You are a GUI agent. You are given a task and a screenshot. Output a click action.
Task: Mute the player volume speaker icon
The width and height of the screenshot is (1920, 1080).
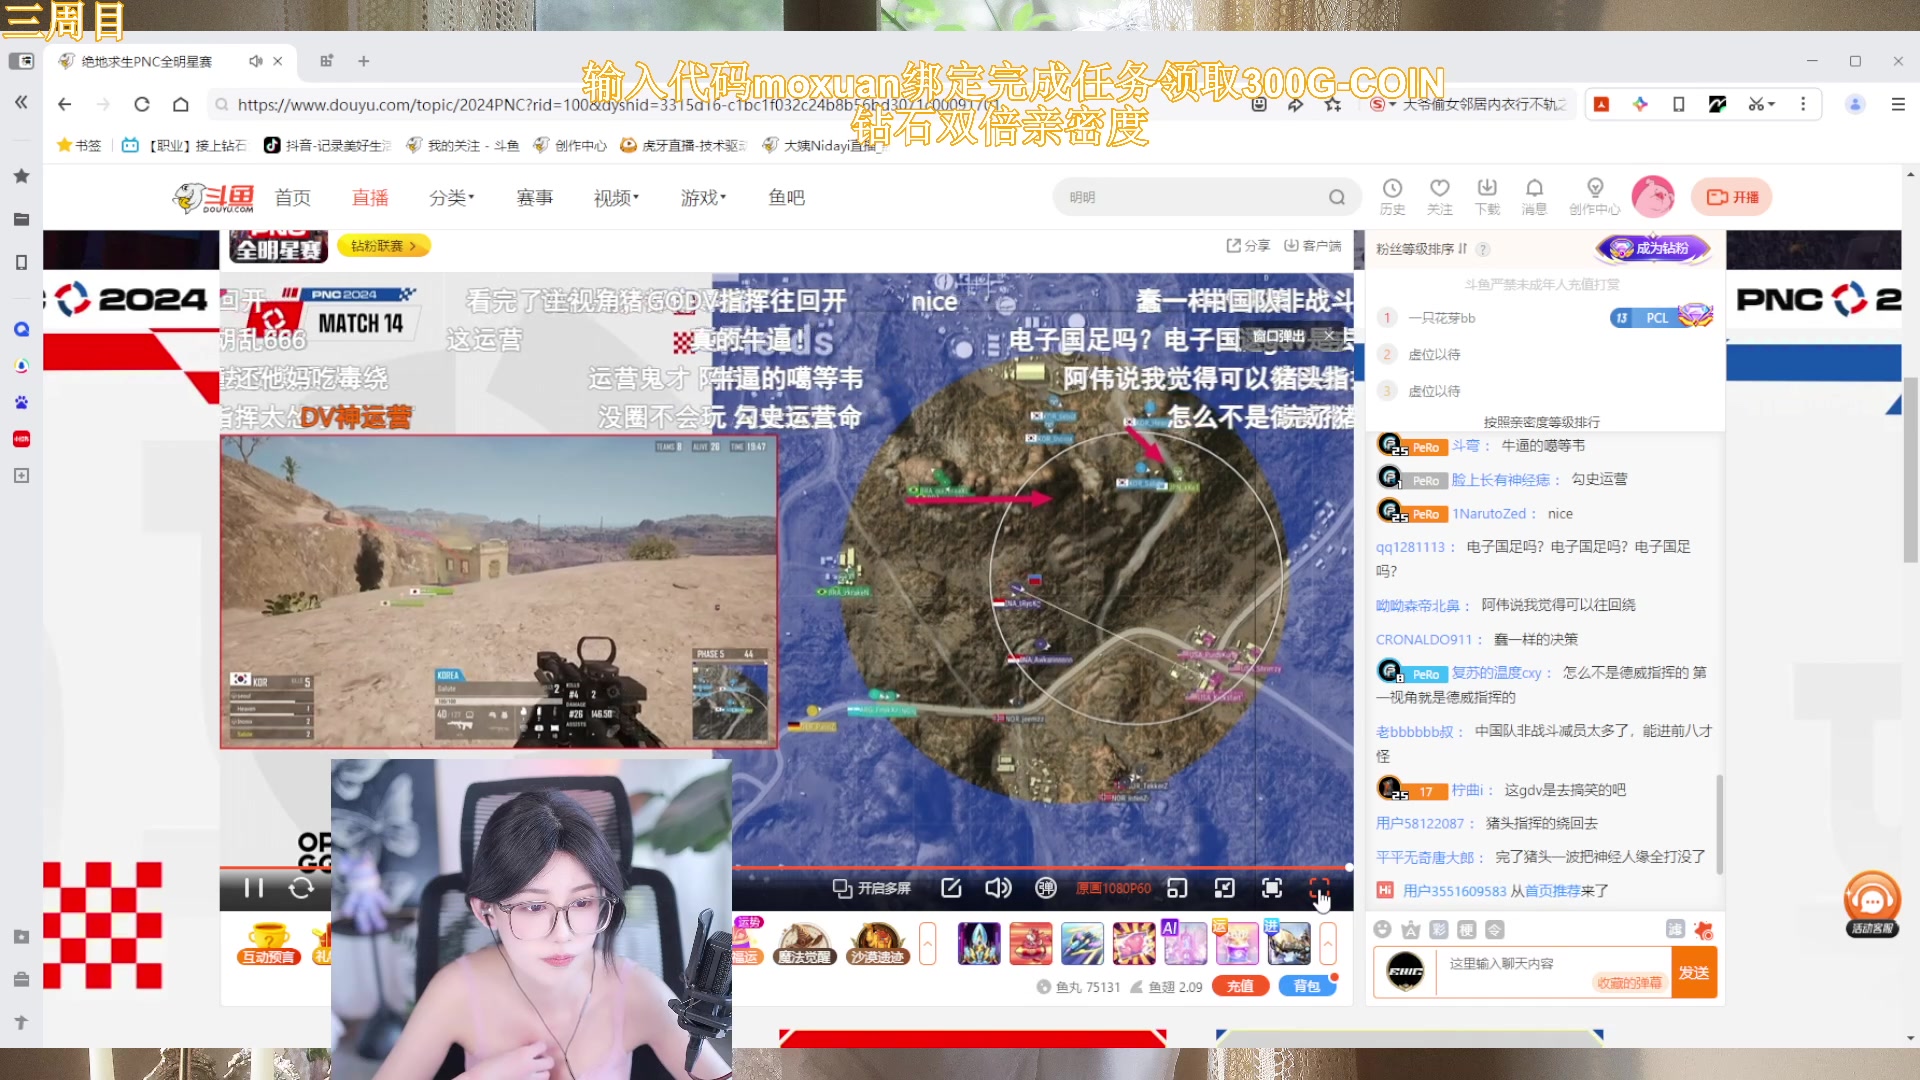998,888
